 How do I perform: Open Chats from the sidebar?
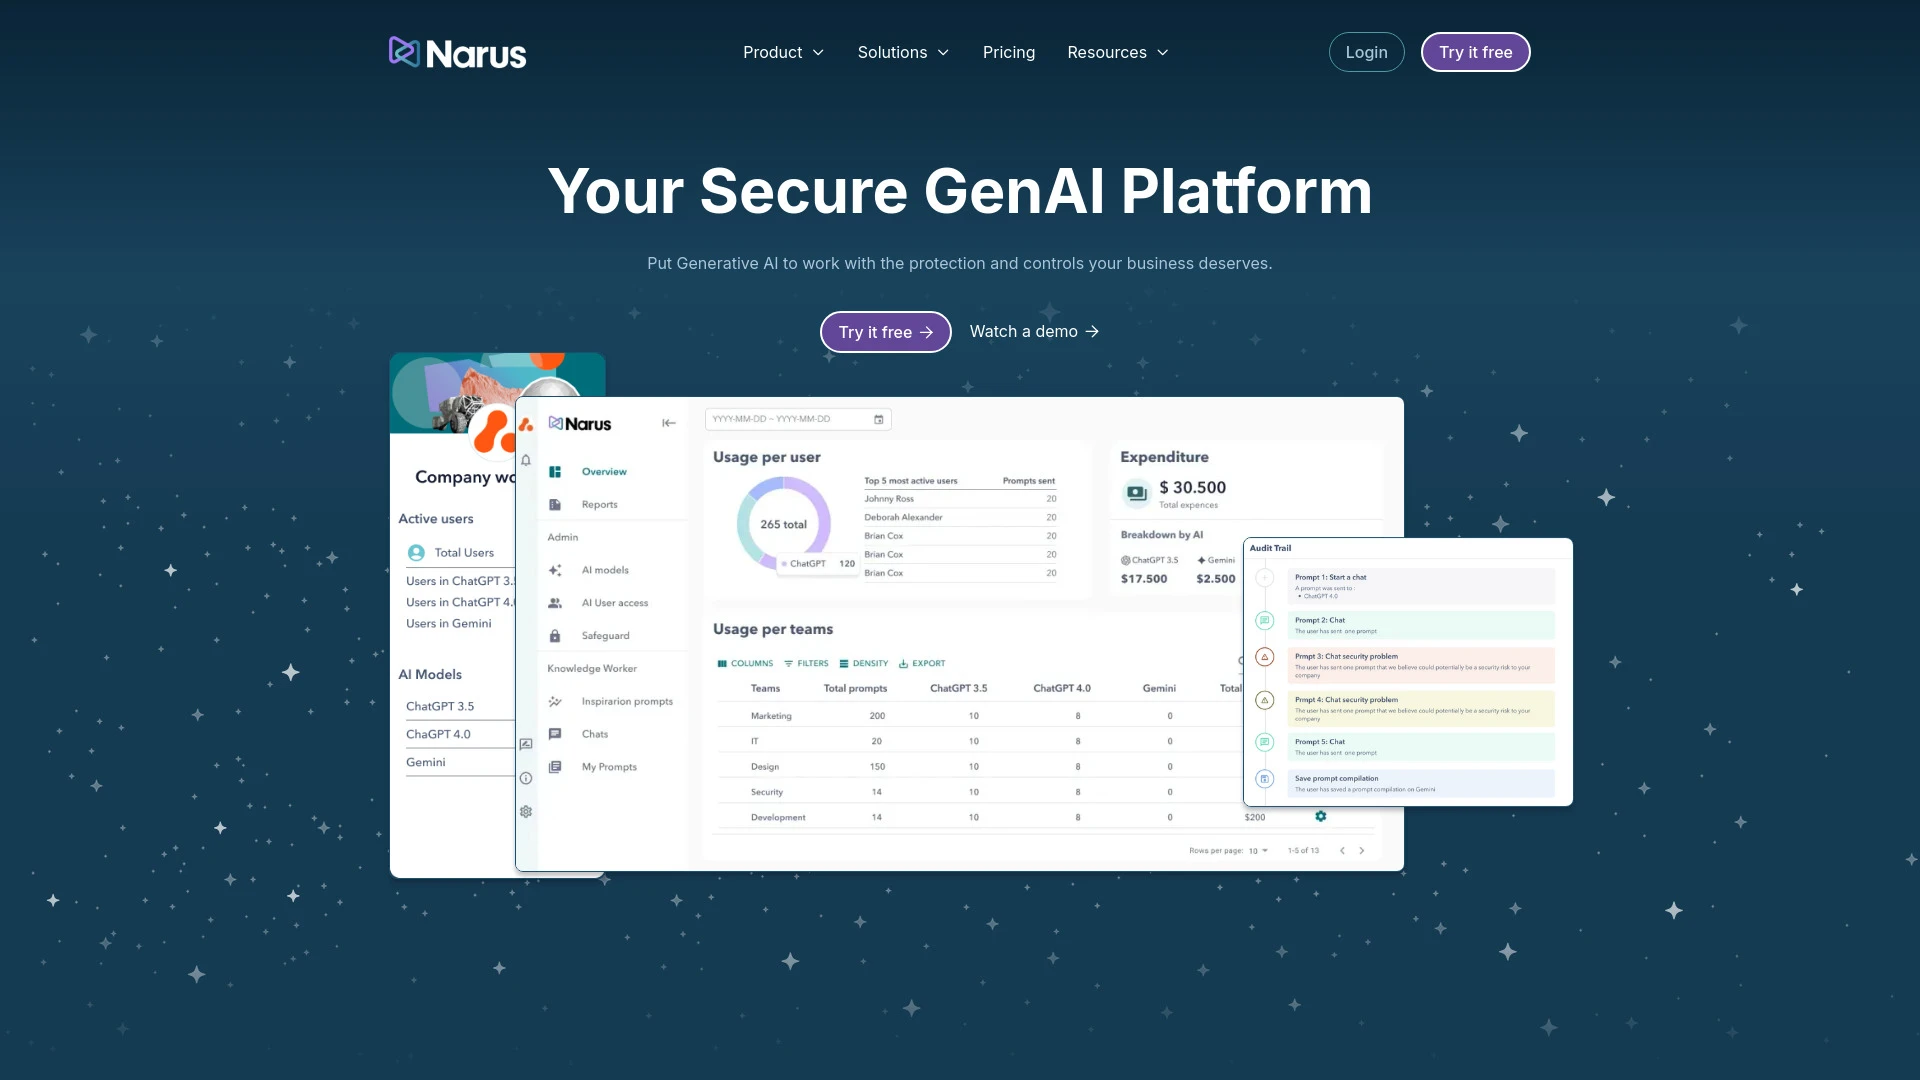[x=595, y=733]
